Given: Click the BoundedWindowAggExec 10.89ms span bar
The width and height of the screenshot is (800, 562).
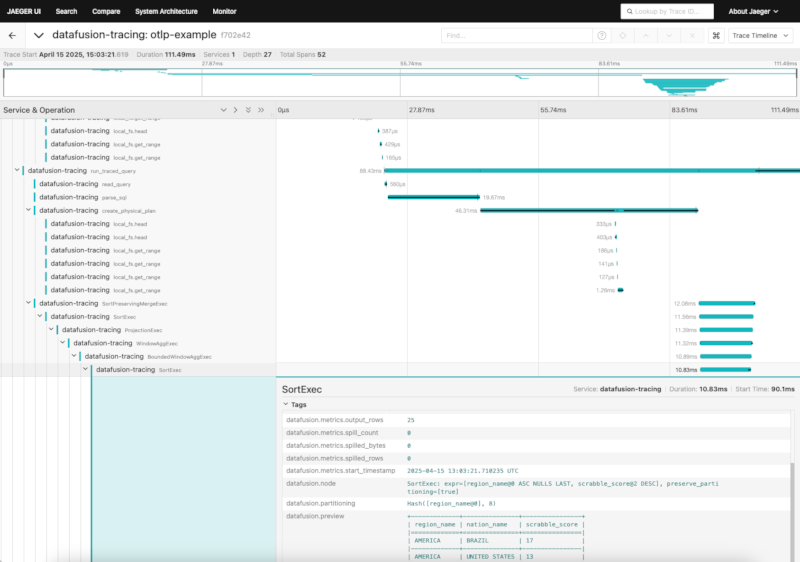Looking at the screenshot, I should (x=726, y=356).
